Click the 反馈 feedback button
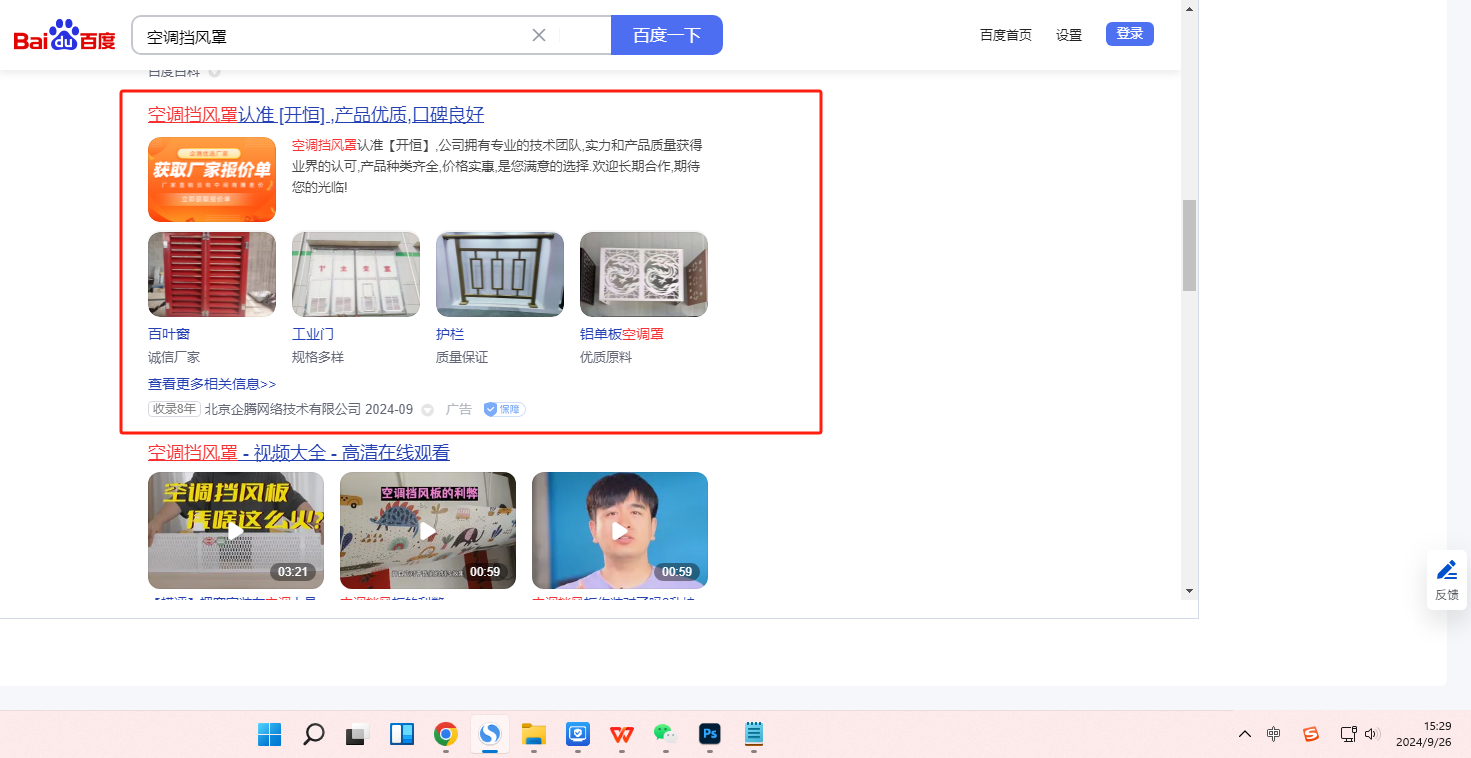The height and width of the screenshot is (758, 1471). [1447, 580]
